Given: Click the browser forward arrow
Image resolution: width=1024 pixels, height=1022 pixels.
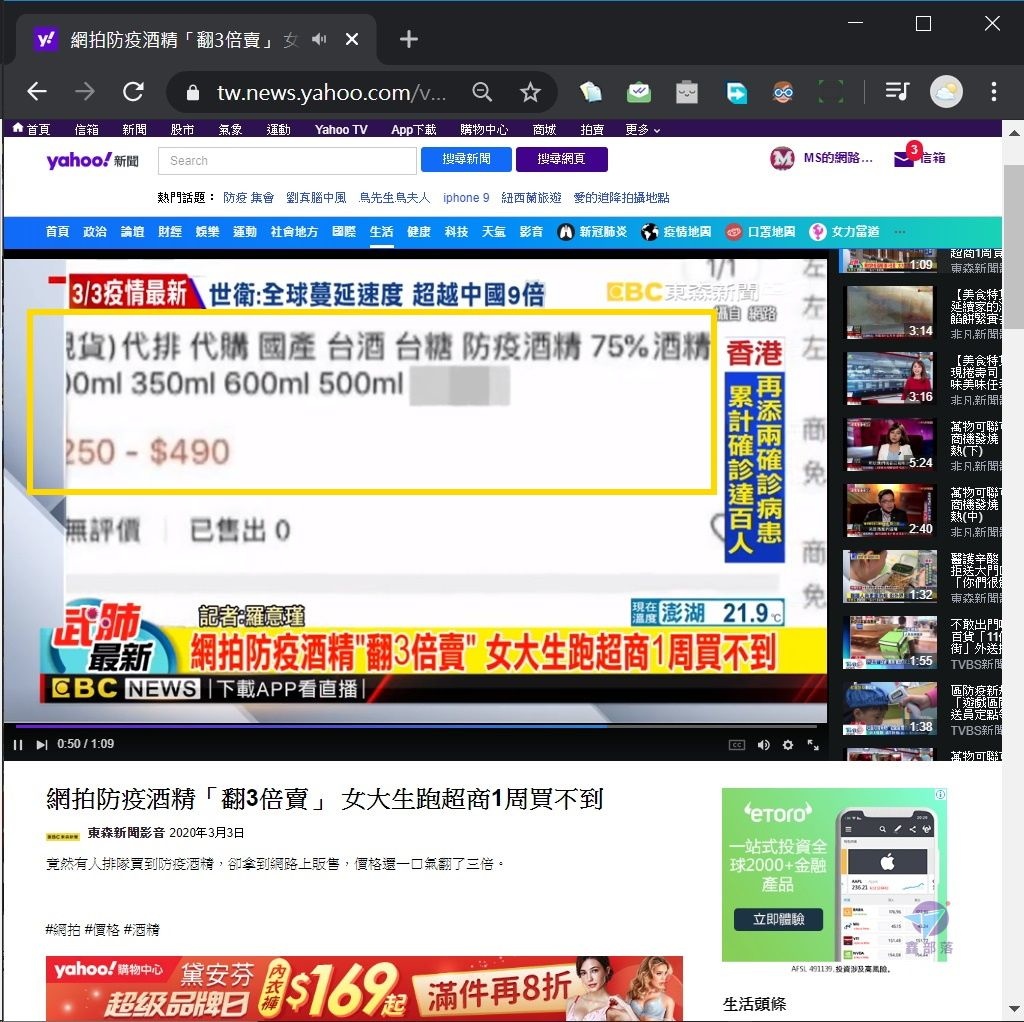Looking at the screenshot, I should tap(85, 91).
